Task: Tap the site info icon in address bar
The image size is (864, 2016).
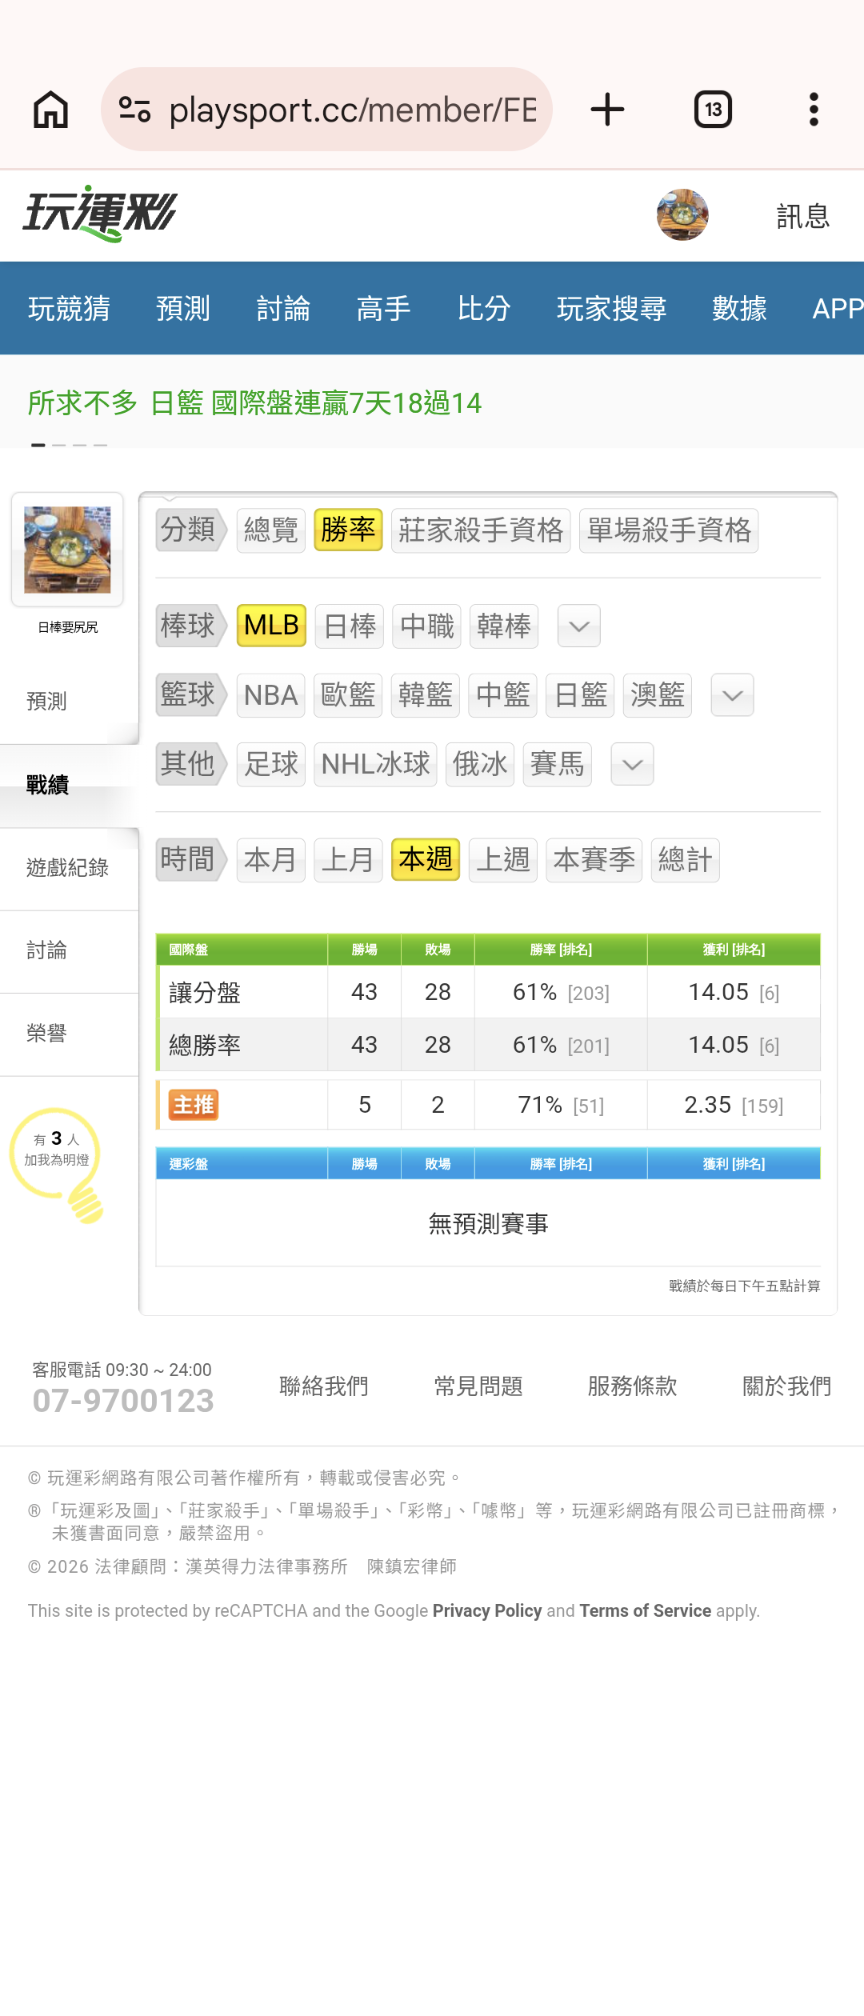Action: point(135,110)
